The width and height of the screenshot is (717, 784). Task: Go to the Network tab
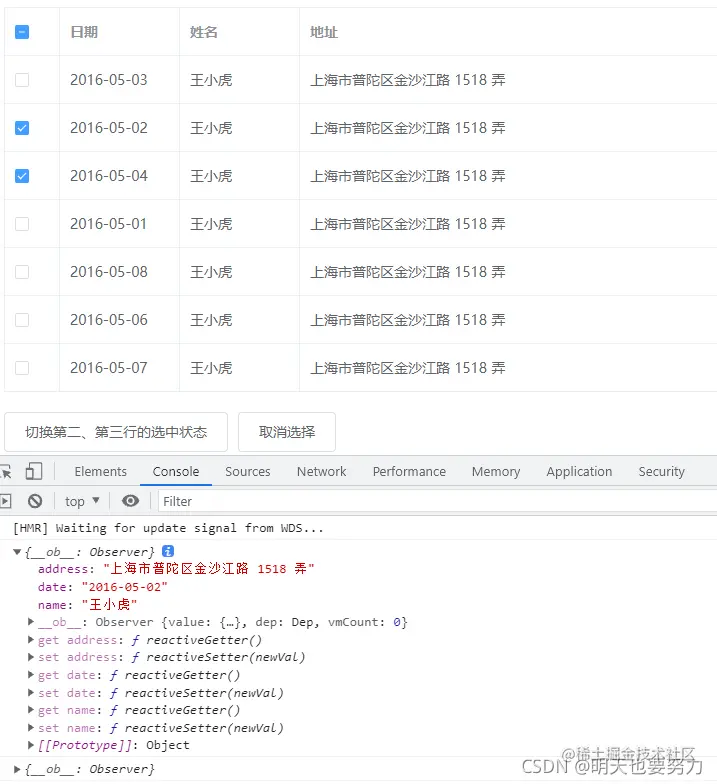tap(322, 472)
